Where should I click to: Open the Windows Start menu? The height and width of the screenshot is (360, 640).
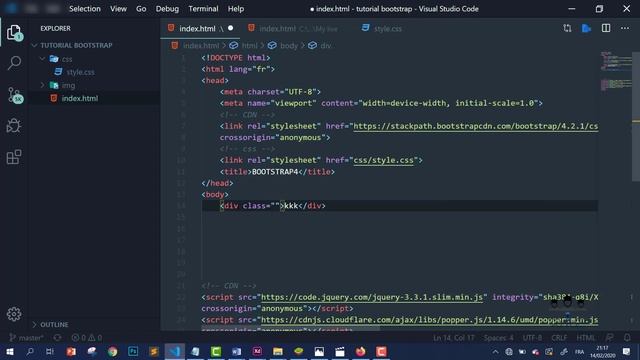[x=9, y=351]
